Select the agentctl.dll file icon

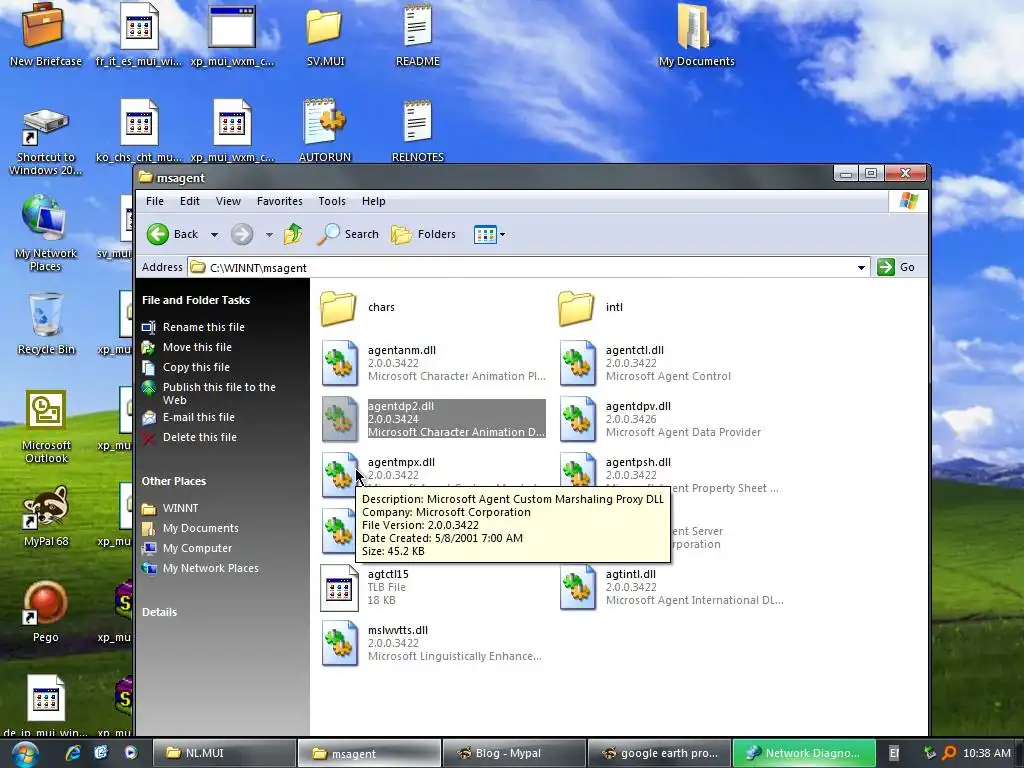pos(577,363)
